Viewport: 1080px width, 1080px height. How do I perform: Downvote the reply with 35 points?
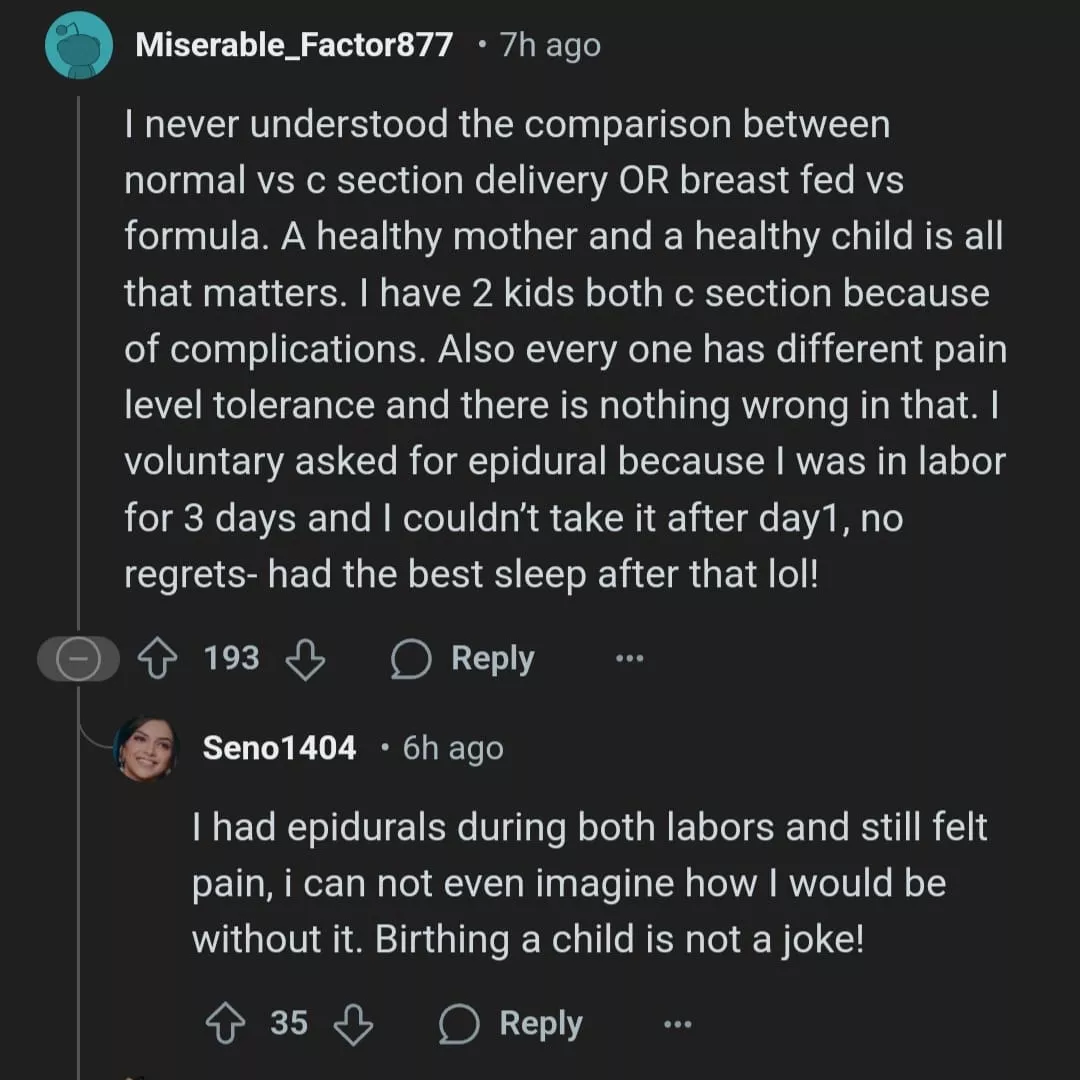[353, 1024]
